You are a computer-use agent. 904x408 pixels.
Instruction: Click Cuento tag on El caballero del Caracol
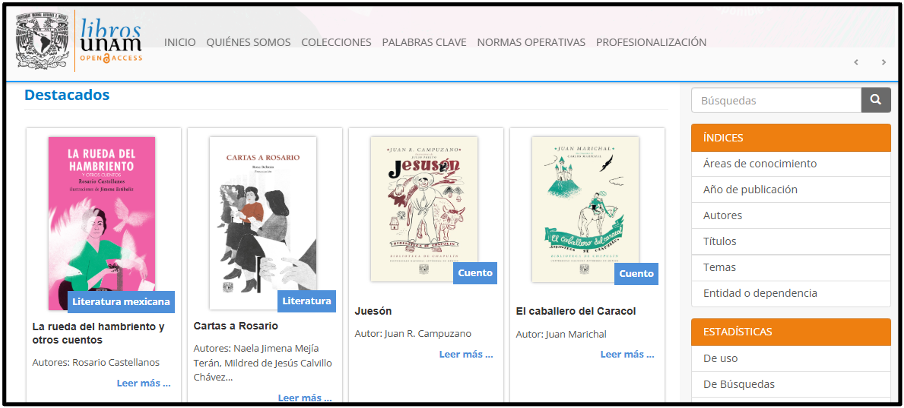(x=636, y=274)
